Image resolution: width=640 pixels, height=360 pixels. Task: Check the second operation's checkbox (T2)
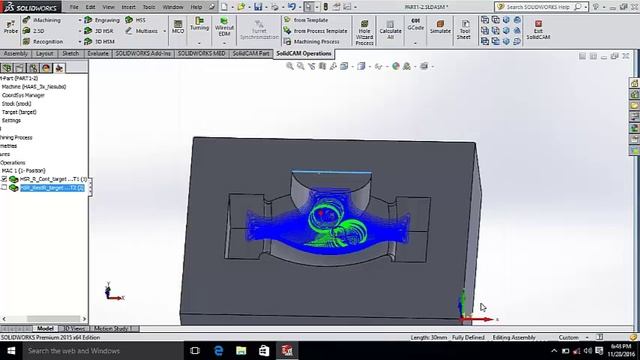(x=4, y=187)
